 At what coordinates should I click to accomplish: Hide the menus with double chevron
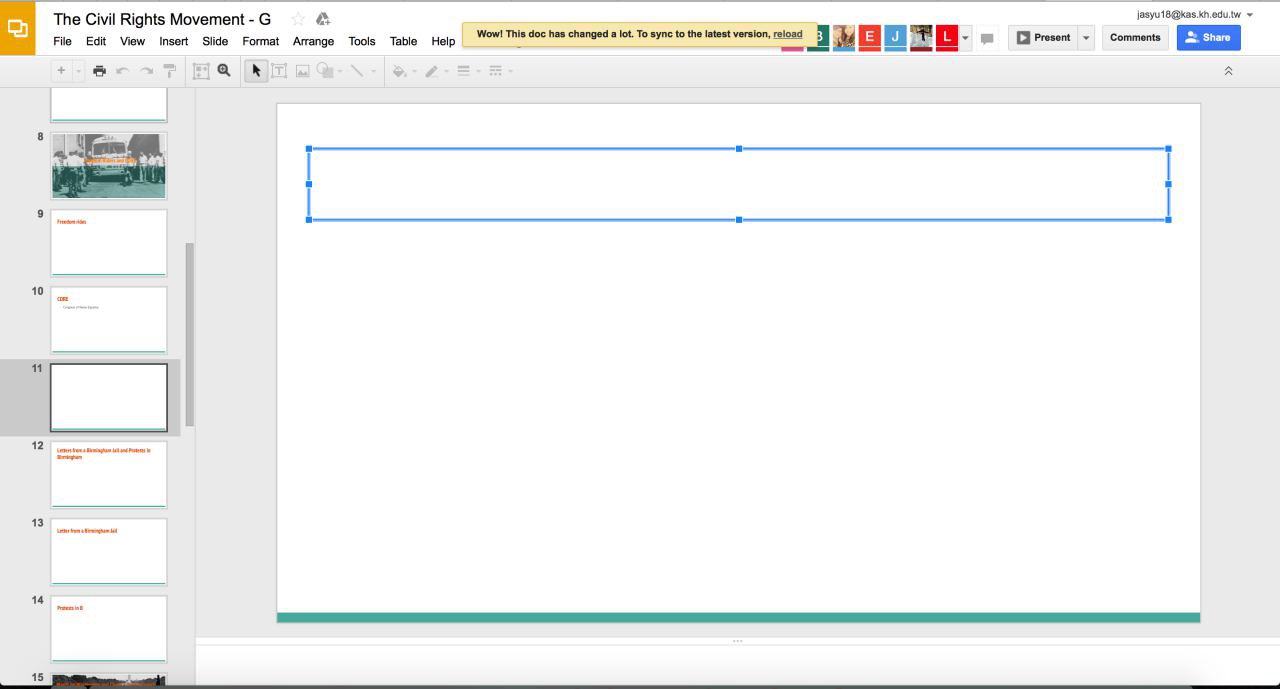1228,71
